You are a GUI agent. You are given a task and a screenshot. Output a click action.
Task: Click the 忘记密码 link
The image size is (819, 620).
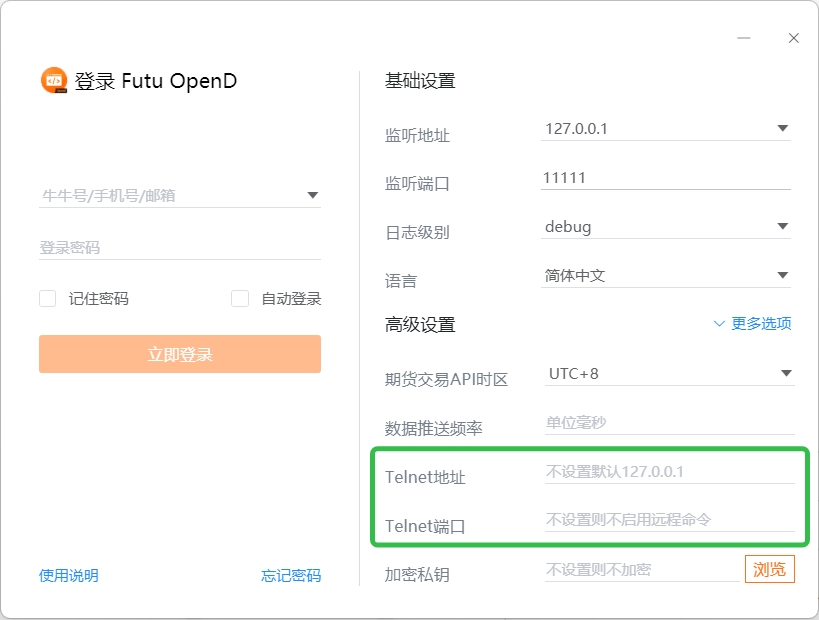point(291,575)
